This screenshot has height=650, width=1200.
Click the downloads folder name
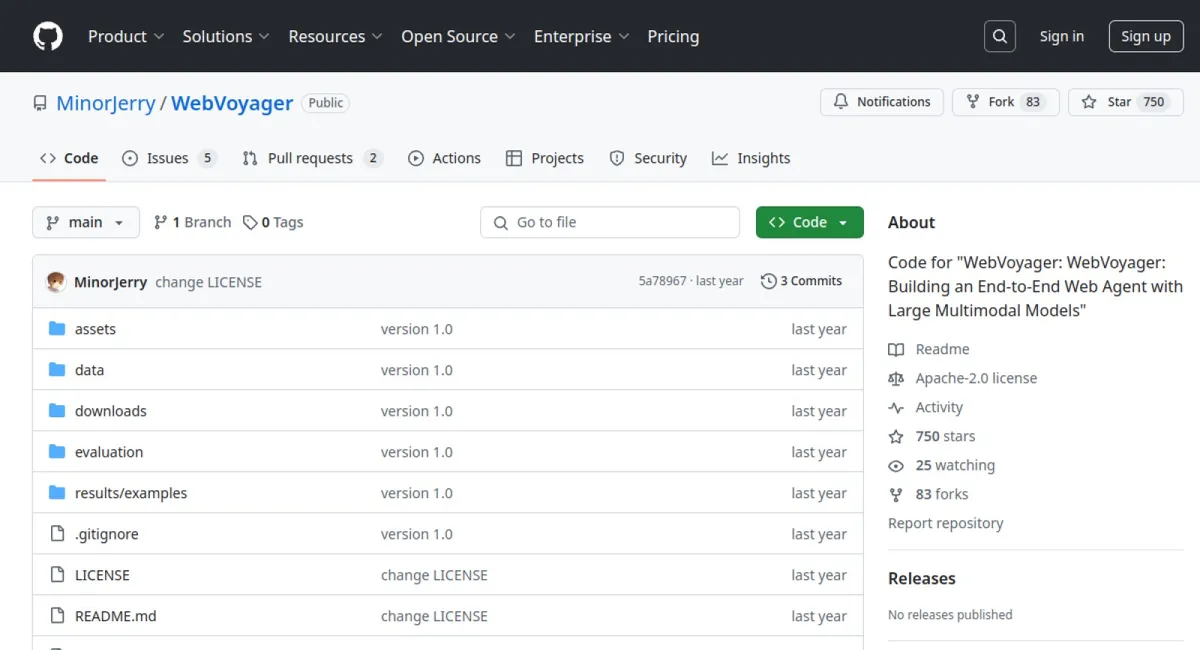point(111,411)
